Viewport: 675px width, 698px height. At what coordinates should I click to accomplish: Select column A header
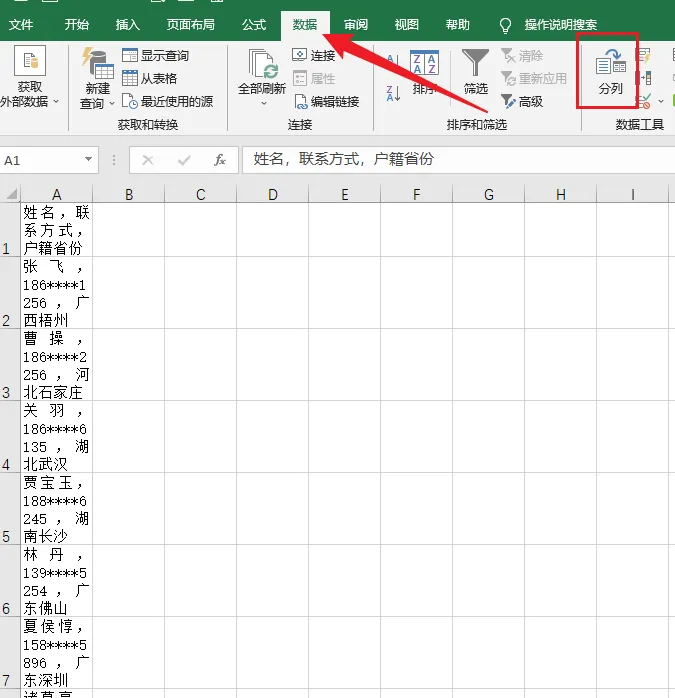57,194
